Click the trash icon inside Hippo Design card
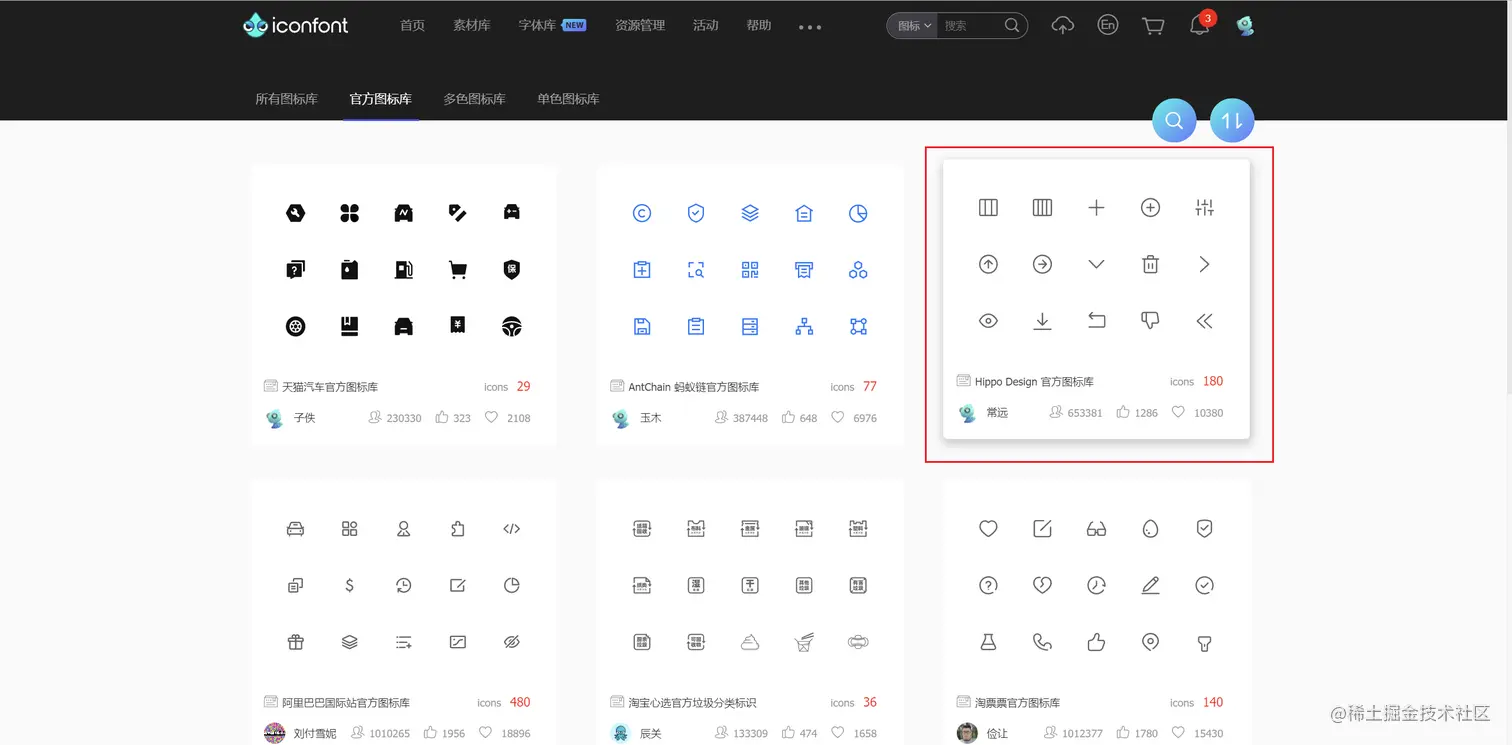The width and height of the screenshot is (1512, 745). click(1150, 263)
